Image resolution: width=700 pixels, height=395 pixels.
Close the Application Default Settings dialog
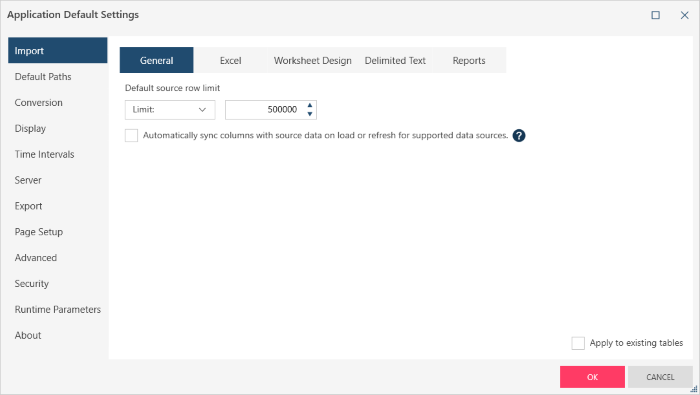point(684,15)
